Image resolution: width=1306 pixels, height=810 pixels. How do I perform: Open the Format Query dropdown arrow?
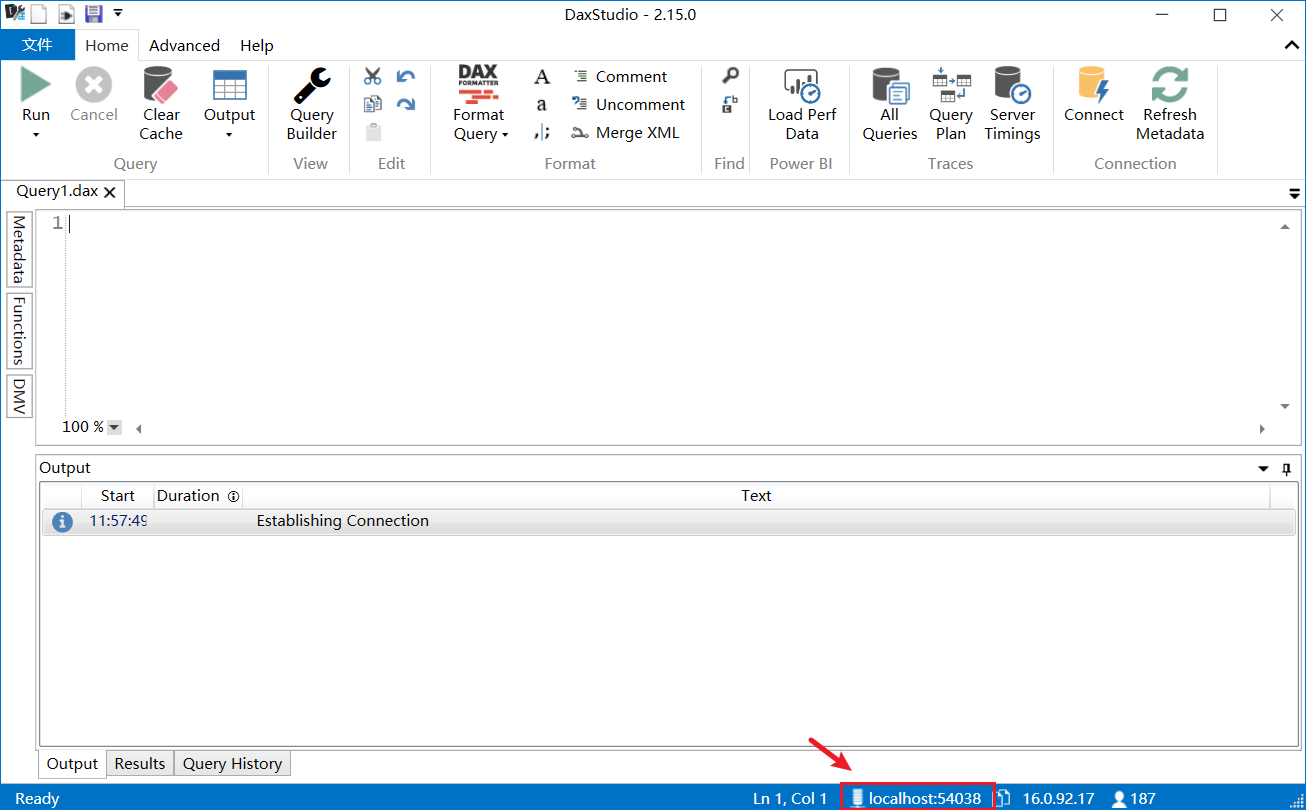pos(505,135)
